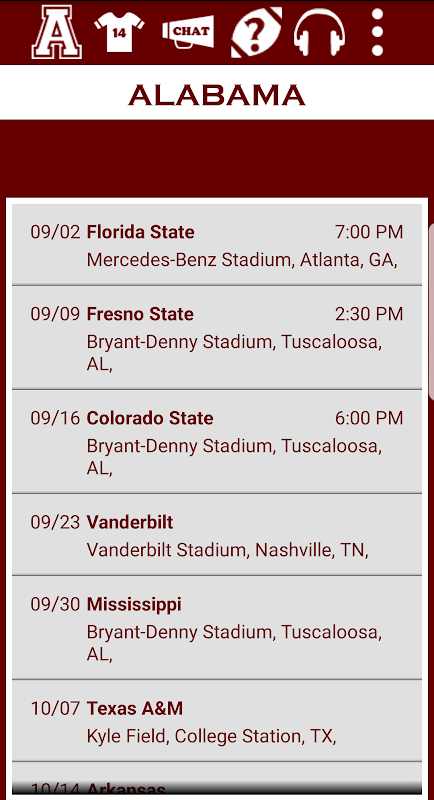The image size is (434, 800).
Task: Select the Fresno State game row
Action: (217, 338)
